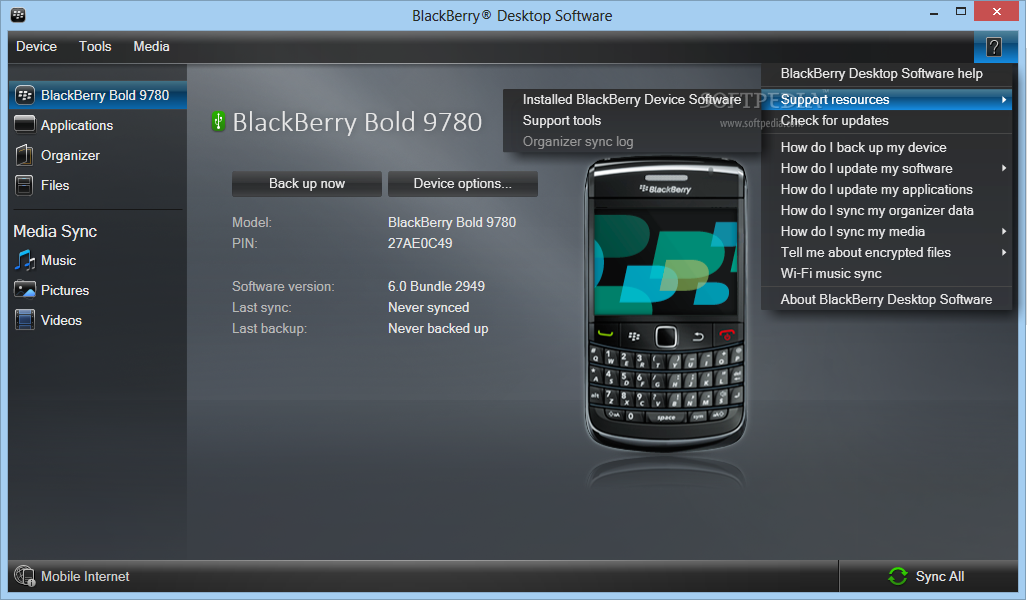This screenshot has width=1027, height=600.
Task: Click the Mobile Internet label
Action: (x=85, y=576)
